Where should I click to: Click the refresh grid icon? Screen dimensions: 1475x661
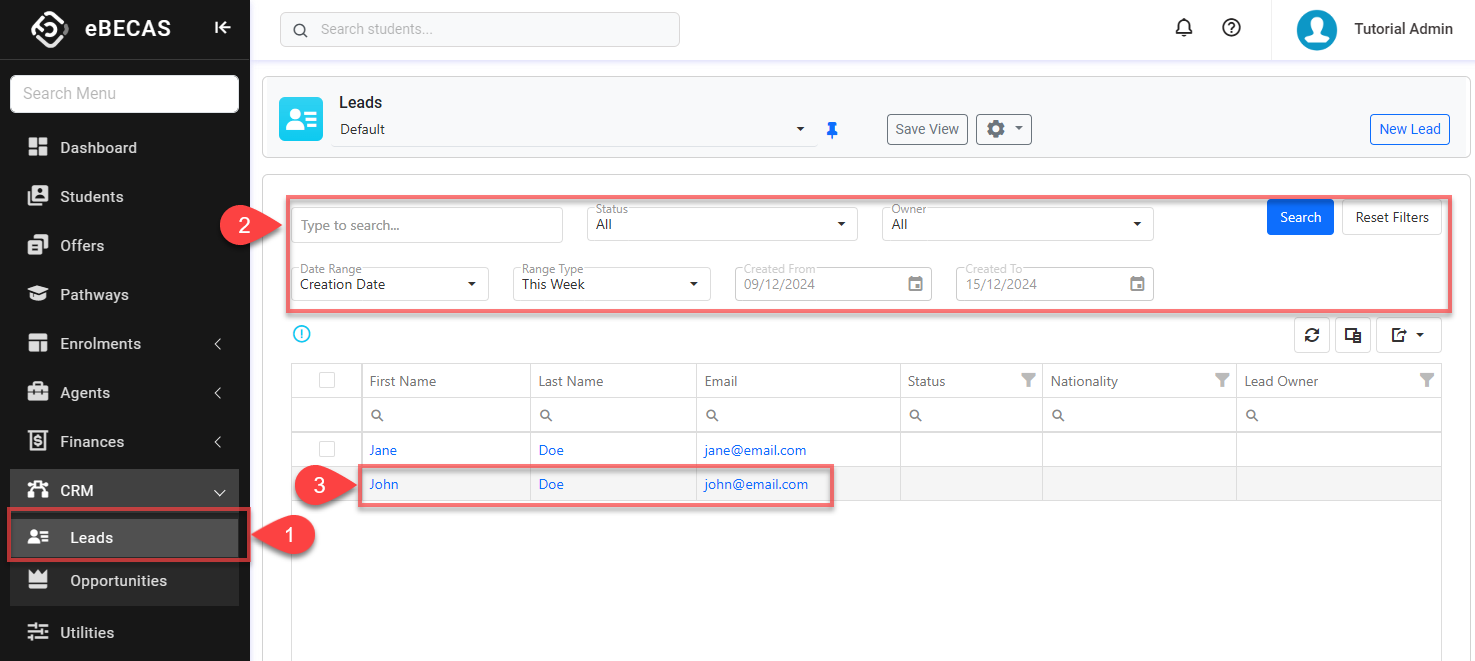click(x=1312, y=336)
